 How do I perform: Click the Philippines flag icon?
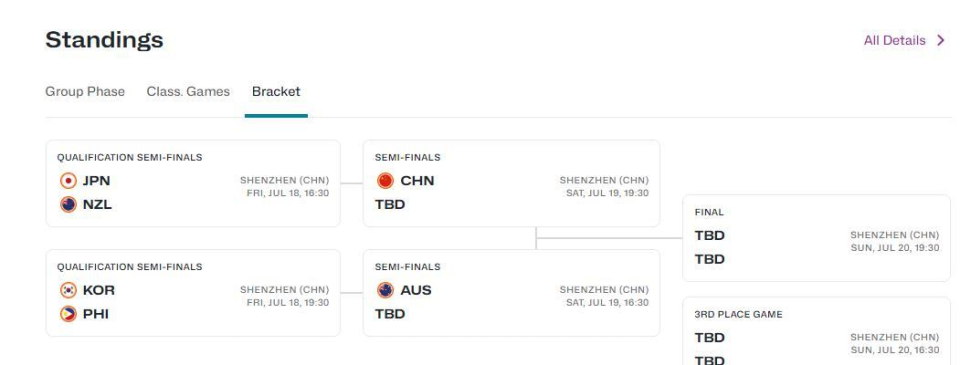click(x=69, y=314)
